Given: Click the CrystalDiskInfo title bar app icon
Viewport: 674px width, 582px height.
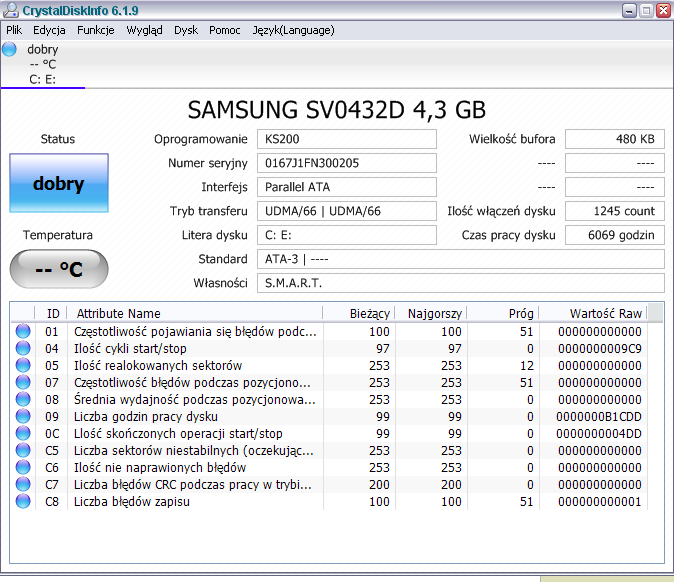Looking at the screenshot, I should pyautogui.click(x=11, y=10).
